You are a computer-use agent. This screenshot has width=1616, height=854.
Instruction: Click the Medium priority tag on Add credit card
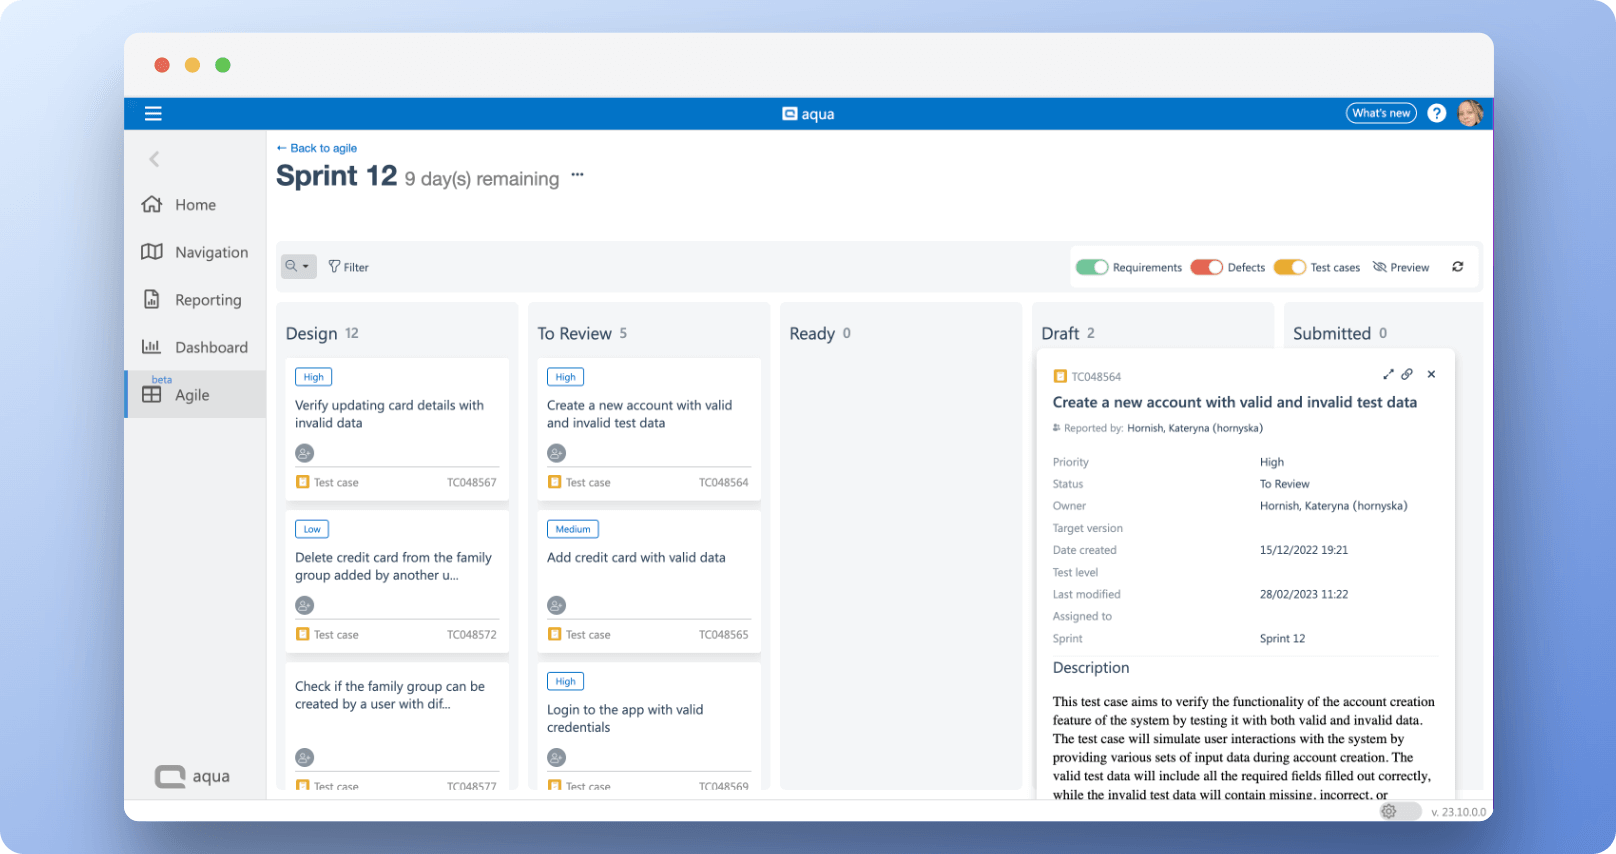[x=573, y=529]
